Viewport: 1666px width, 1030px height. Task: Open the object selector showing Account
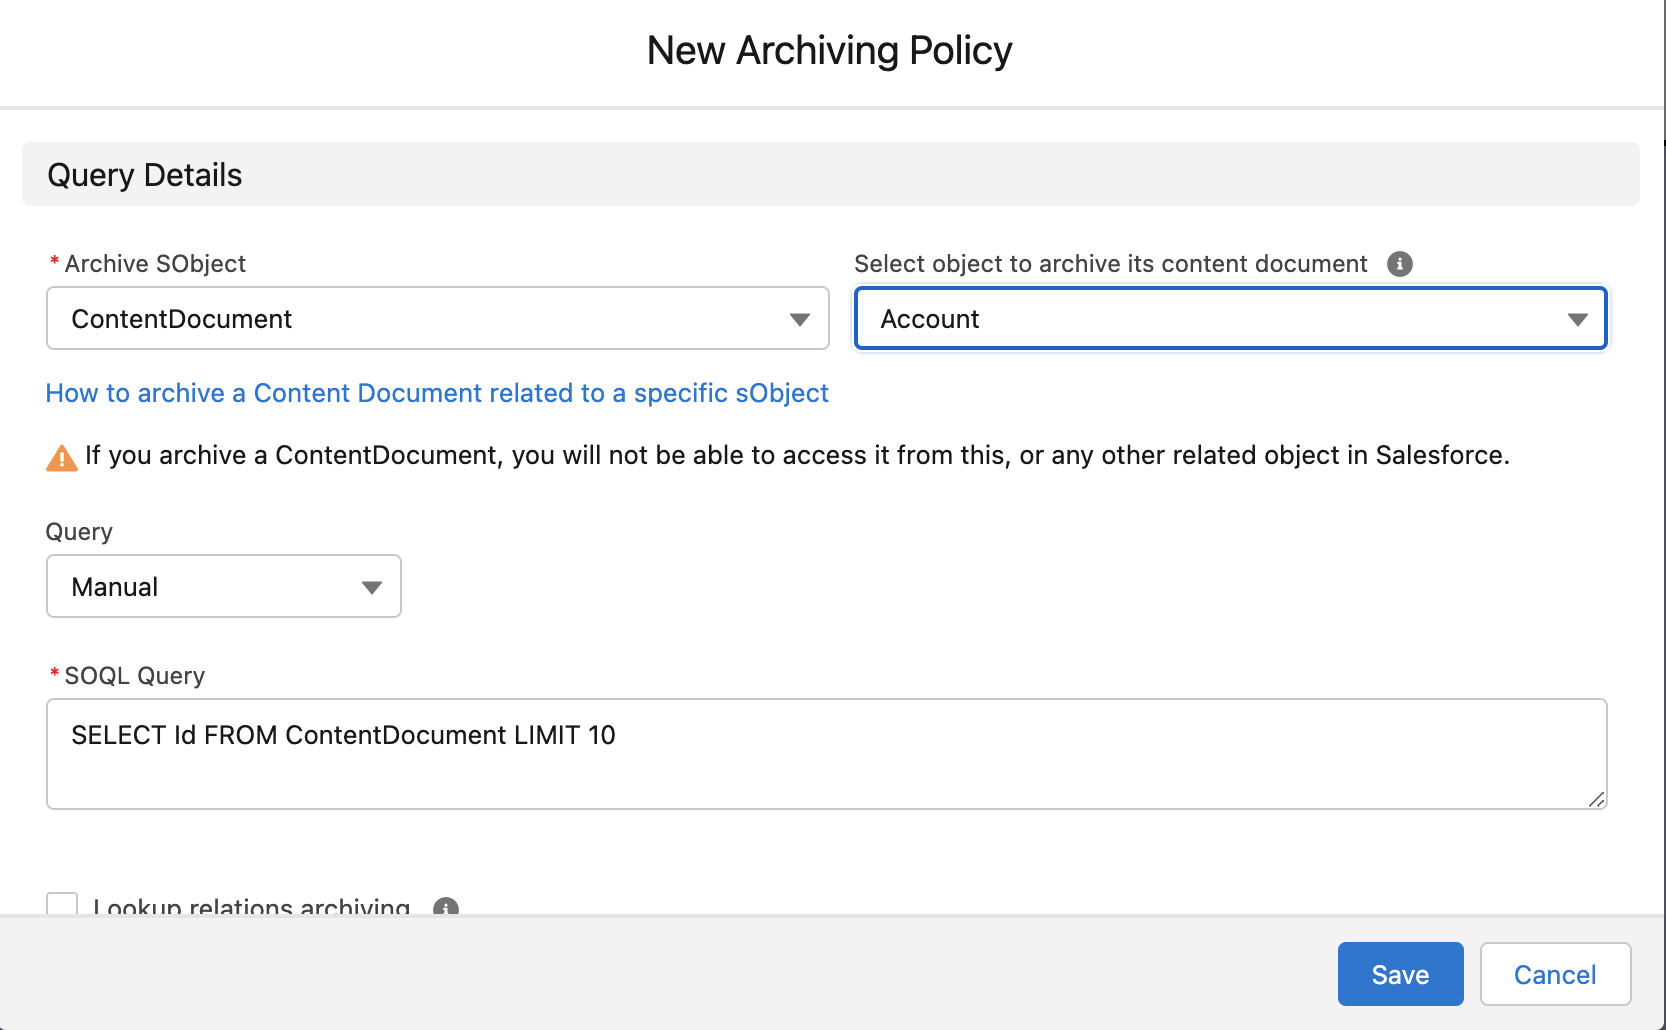coord(1230,318)
